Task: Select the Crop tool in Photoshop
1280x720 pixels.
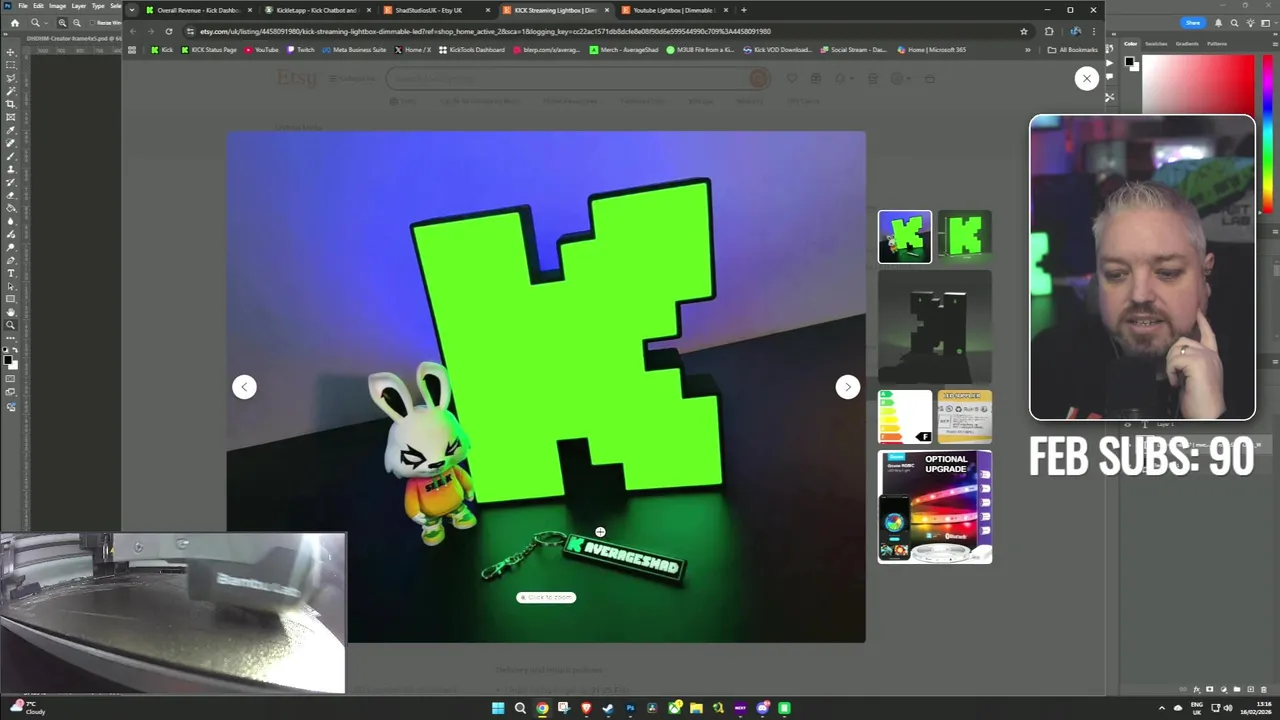Action: (x=11, y=104)
